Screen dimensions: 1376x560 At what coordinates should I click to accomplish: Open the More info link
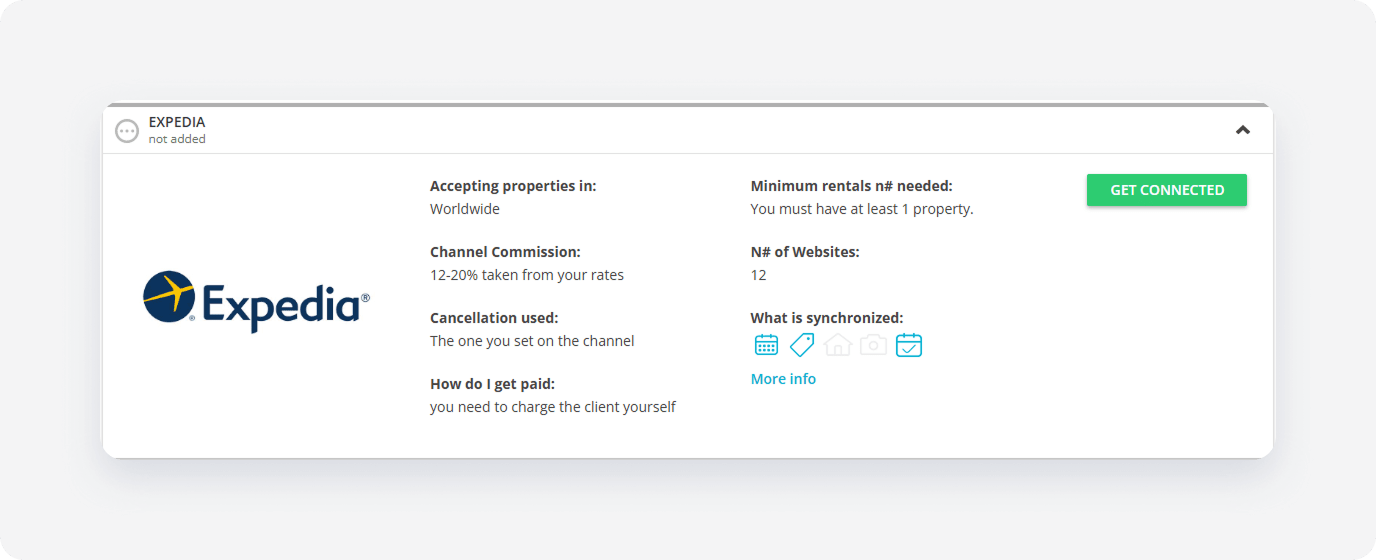[x=783, y=379]
